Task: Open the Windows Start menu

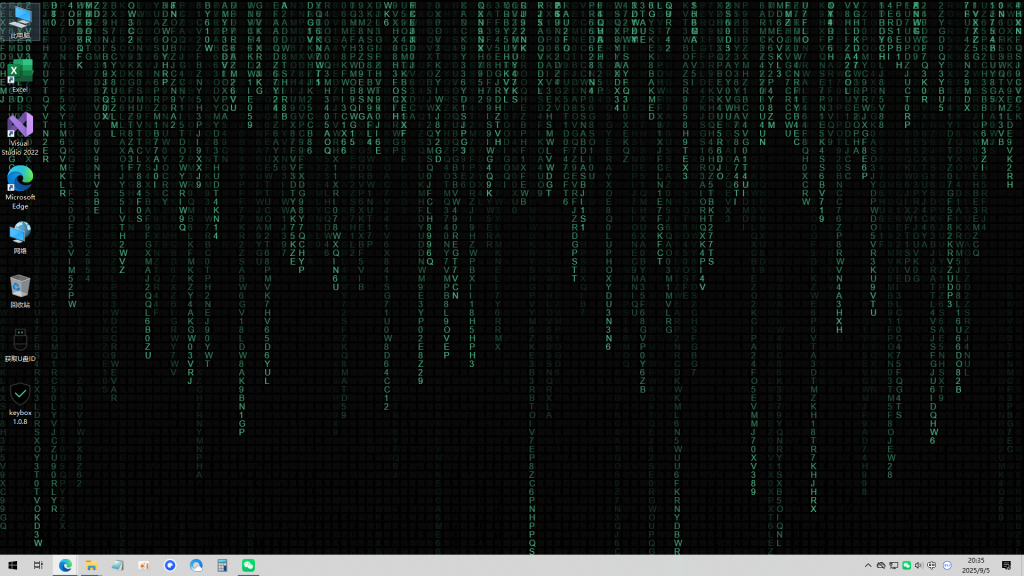Action: [13, 566]
